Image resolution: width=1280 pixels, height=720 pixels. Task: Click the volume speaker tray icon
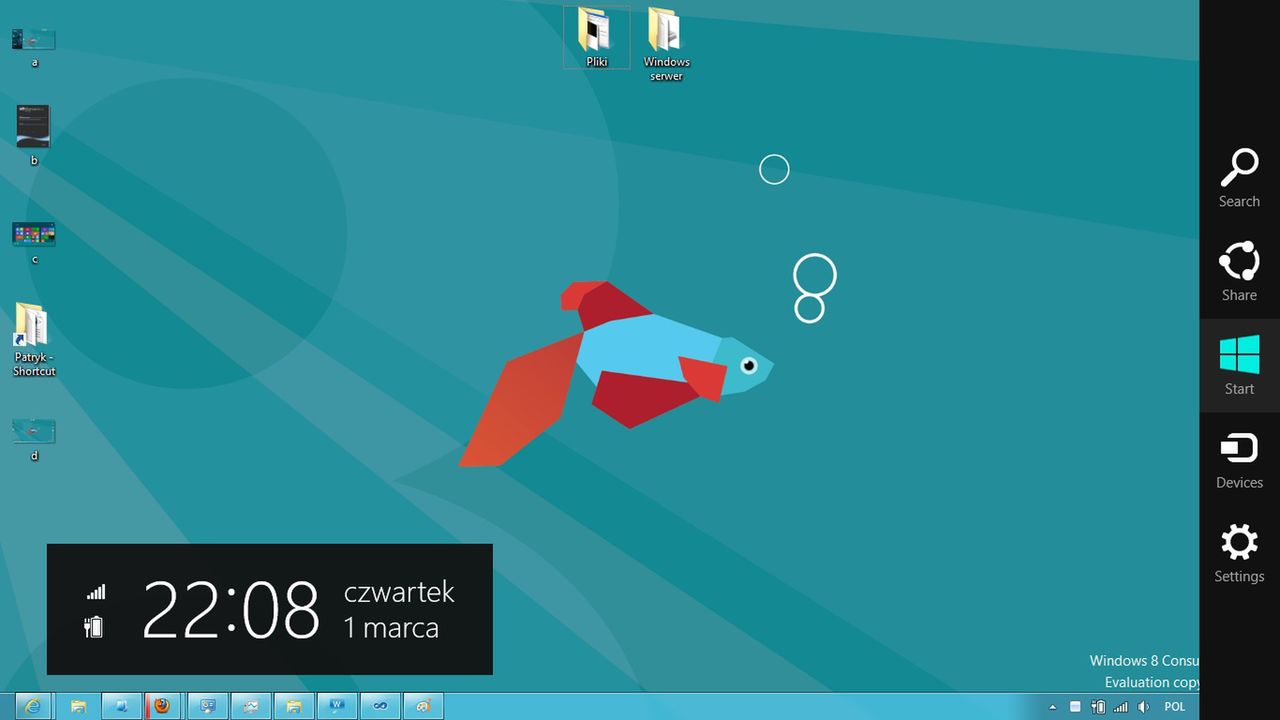click(1143, 707)
